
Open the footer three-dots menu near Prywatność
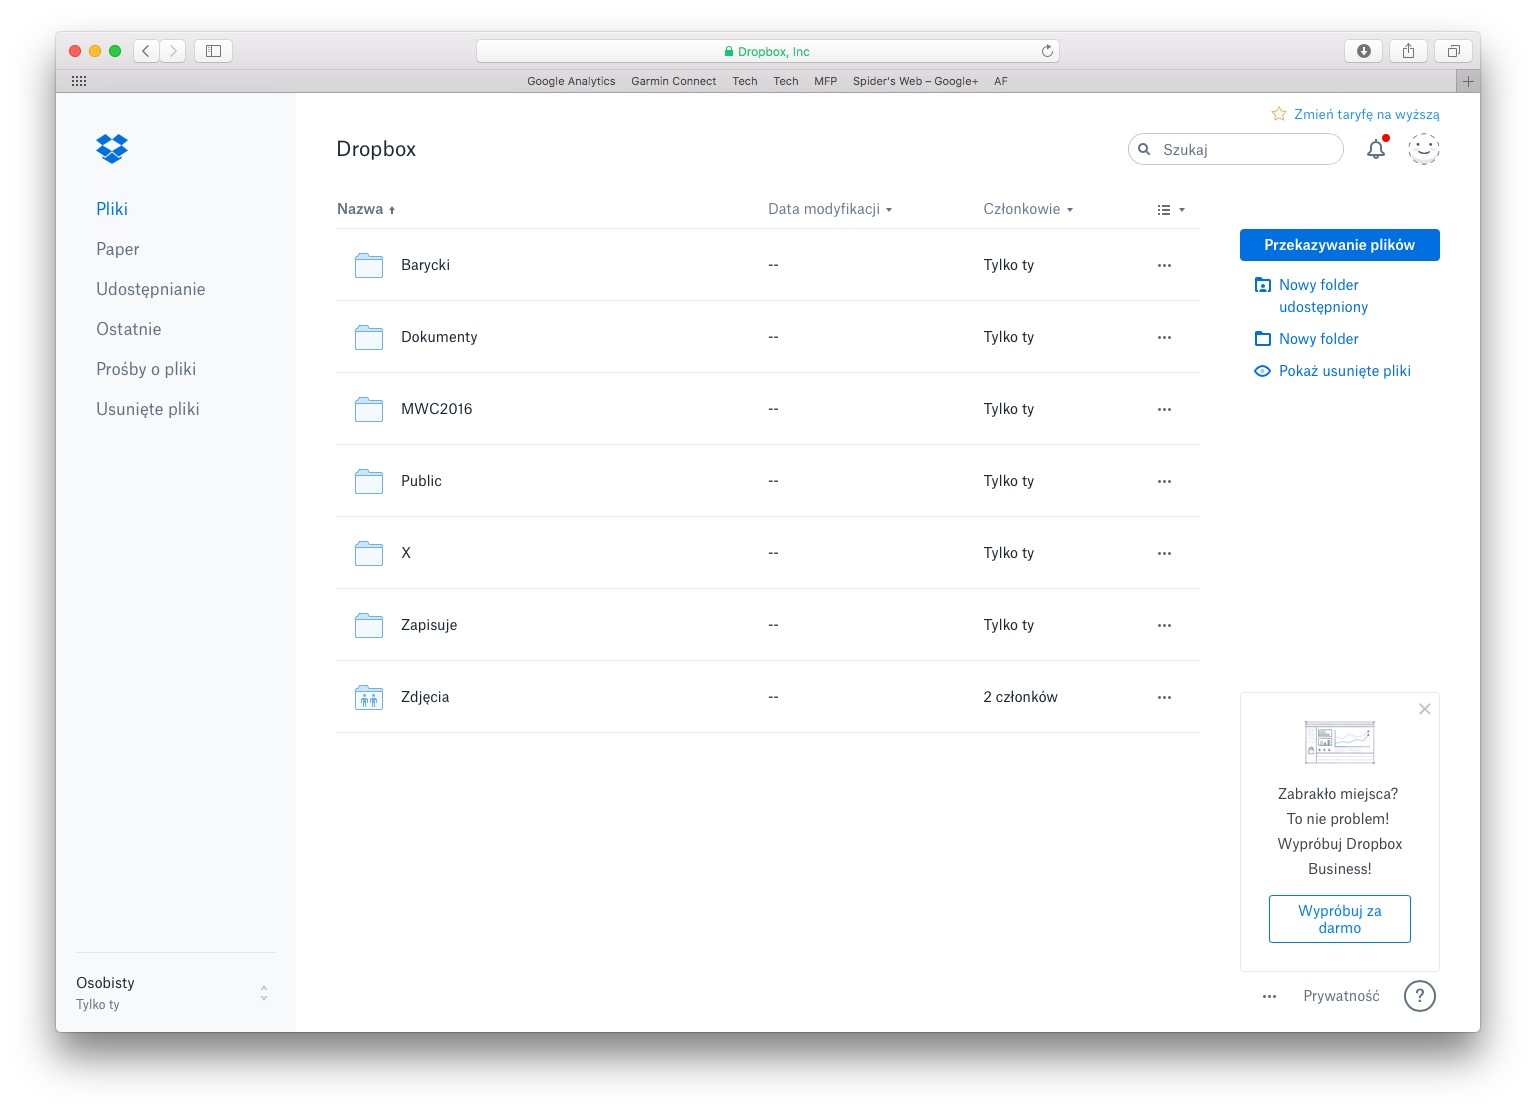pos(1269,996)
